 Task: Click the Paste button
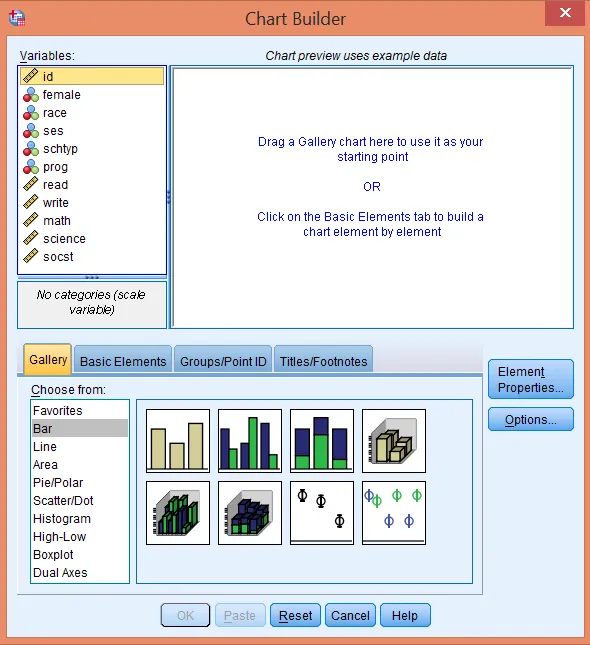240,615
